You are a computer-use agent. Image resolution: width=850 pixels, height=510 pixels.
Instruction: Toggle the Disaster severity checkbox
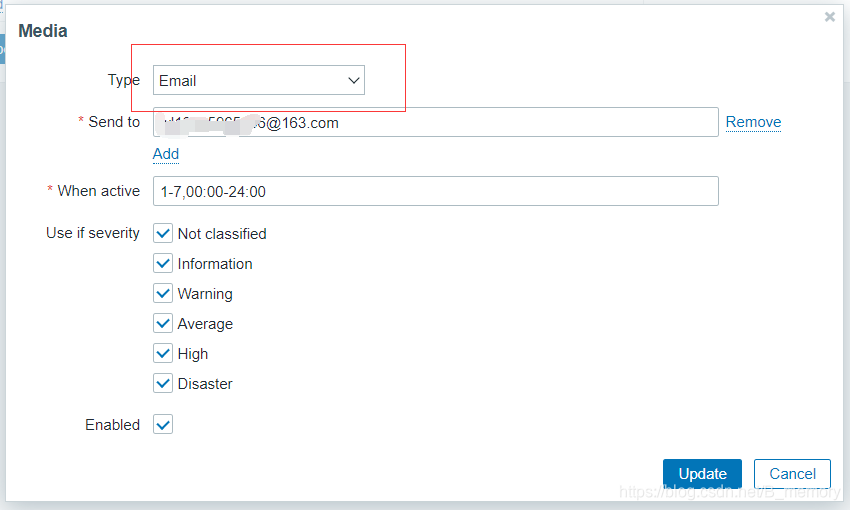tap(163, 384)
